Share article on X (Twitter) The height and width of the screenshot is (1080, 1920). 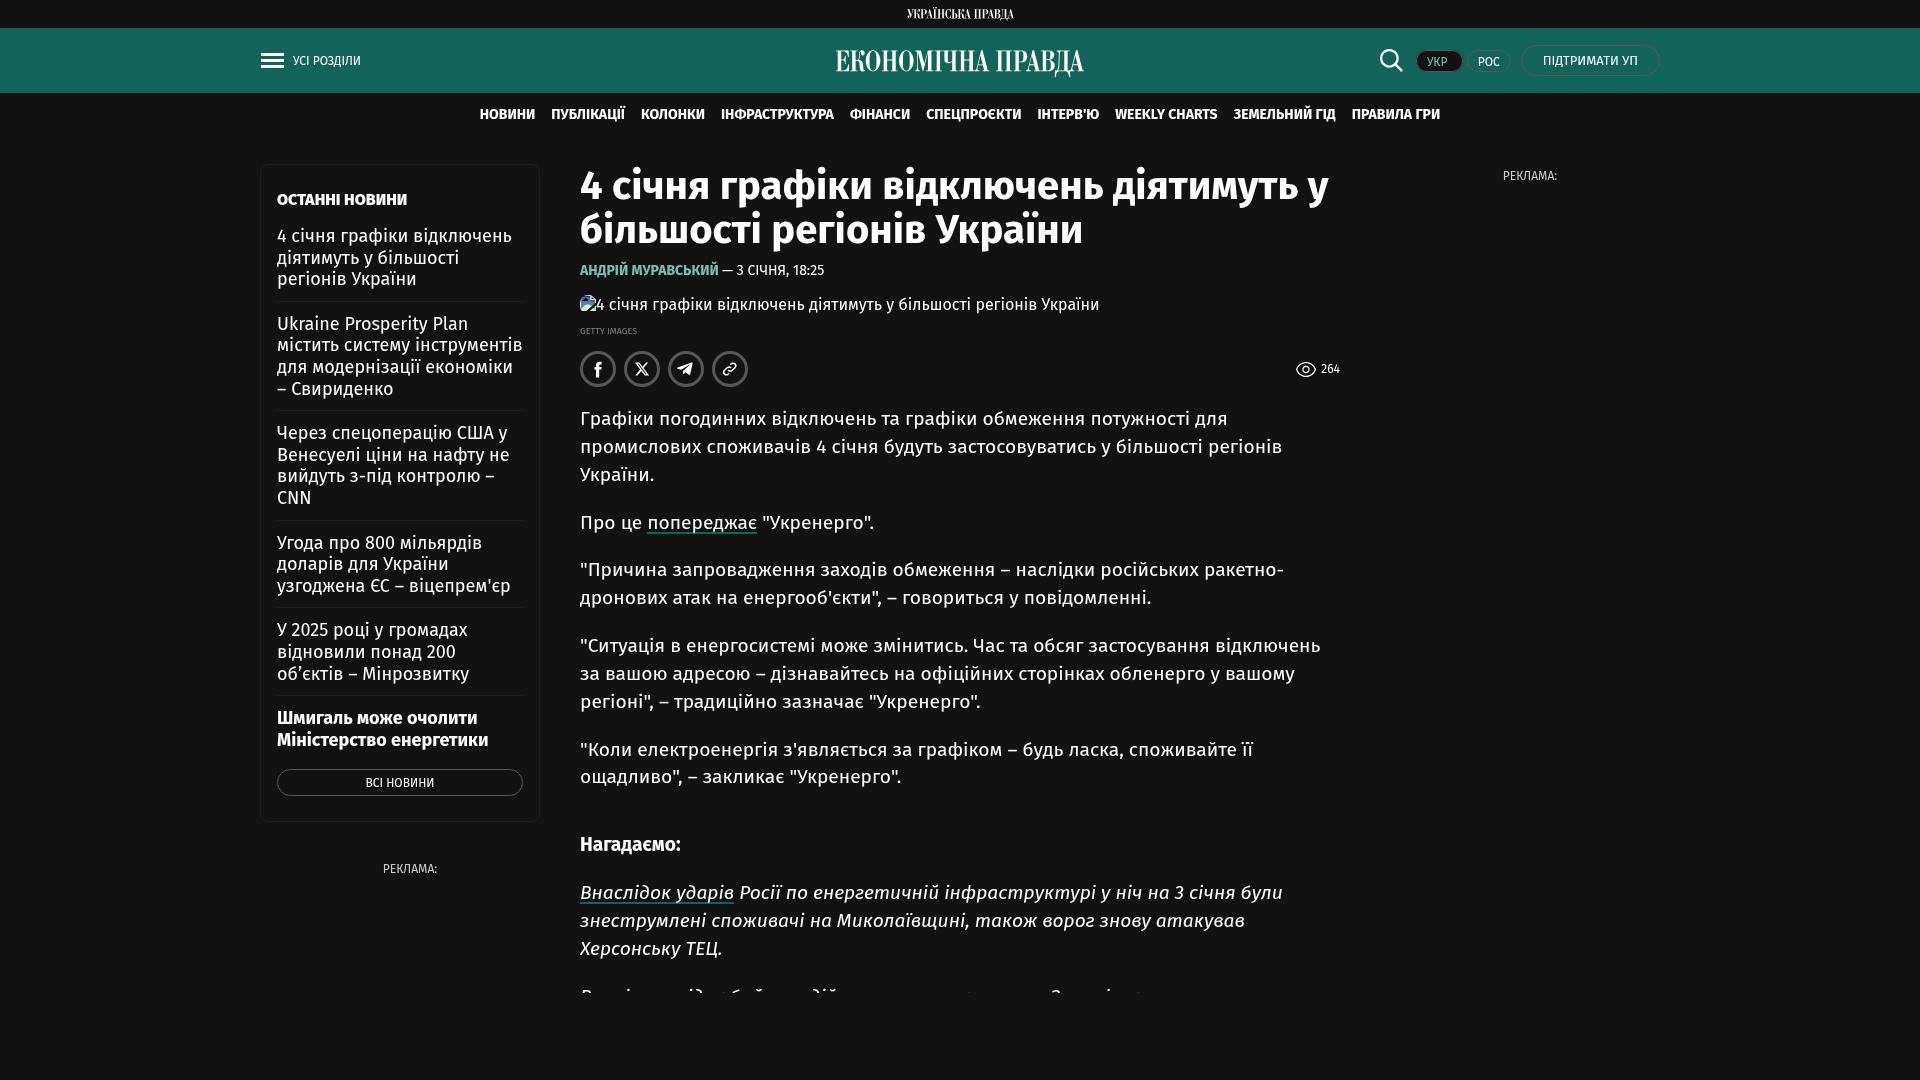pyautogui.click(x=642, y=369)
